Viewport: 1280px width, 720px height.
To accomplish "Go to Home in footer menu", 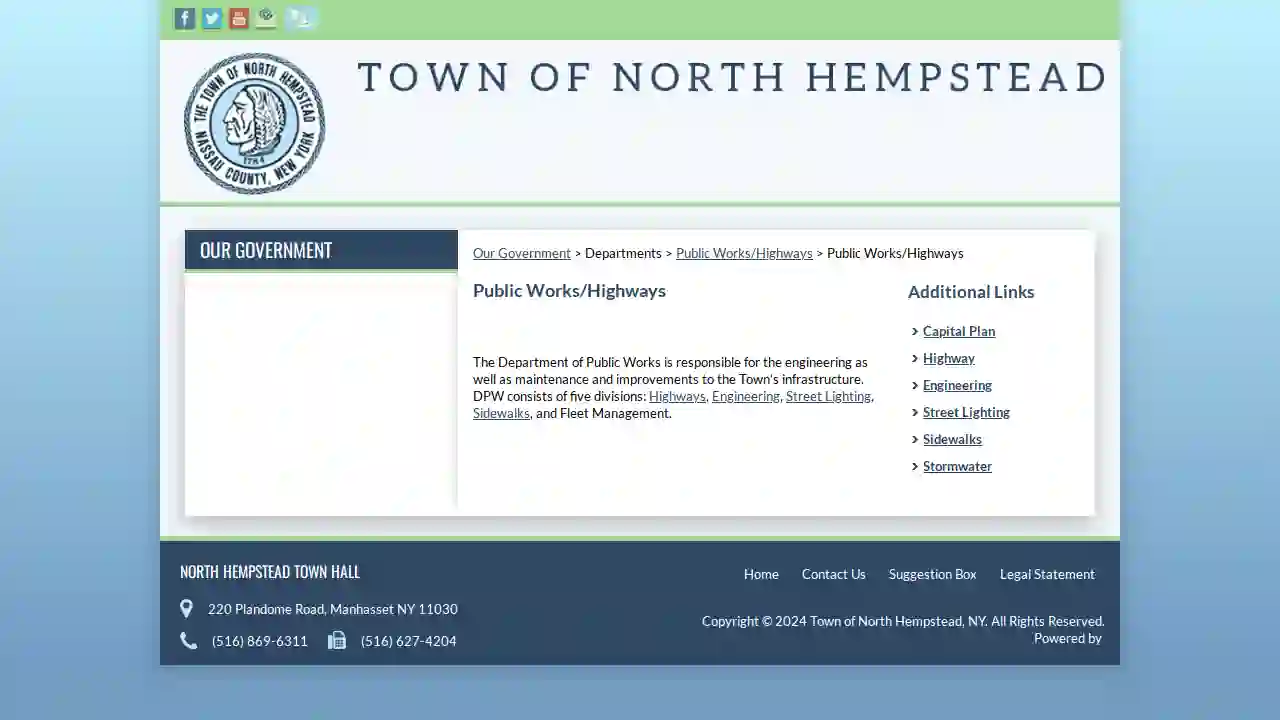I will coord(761,574).
